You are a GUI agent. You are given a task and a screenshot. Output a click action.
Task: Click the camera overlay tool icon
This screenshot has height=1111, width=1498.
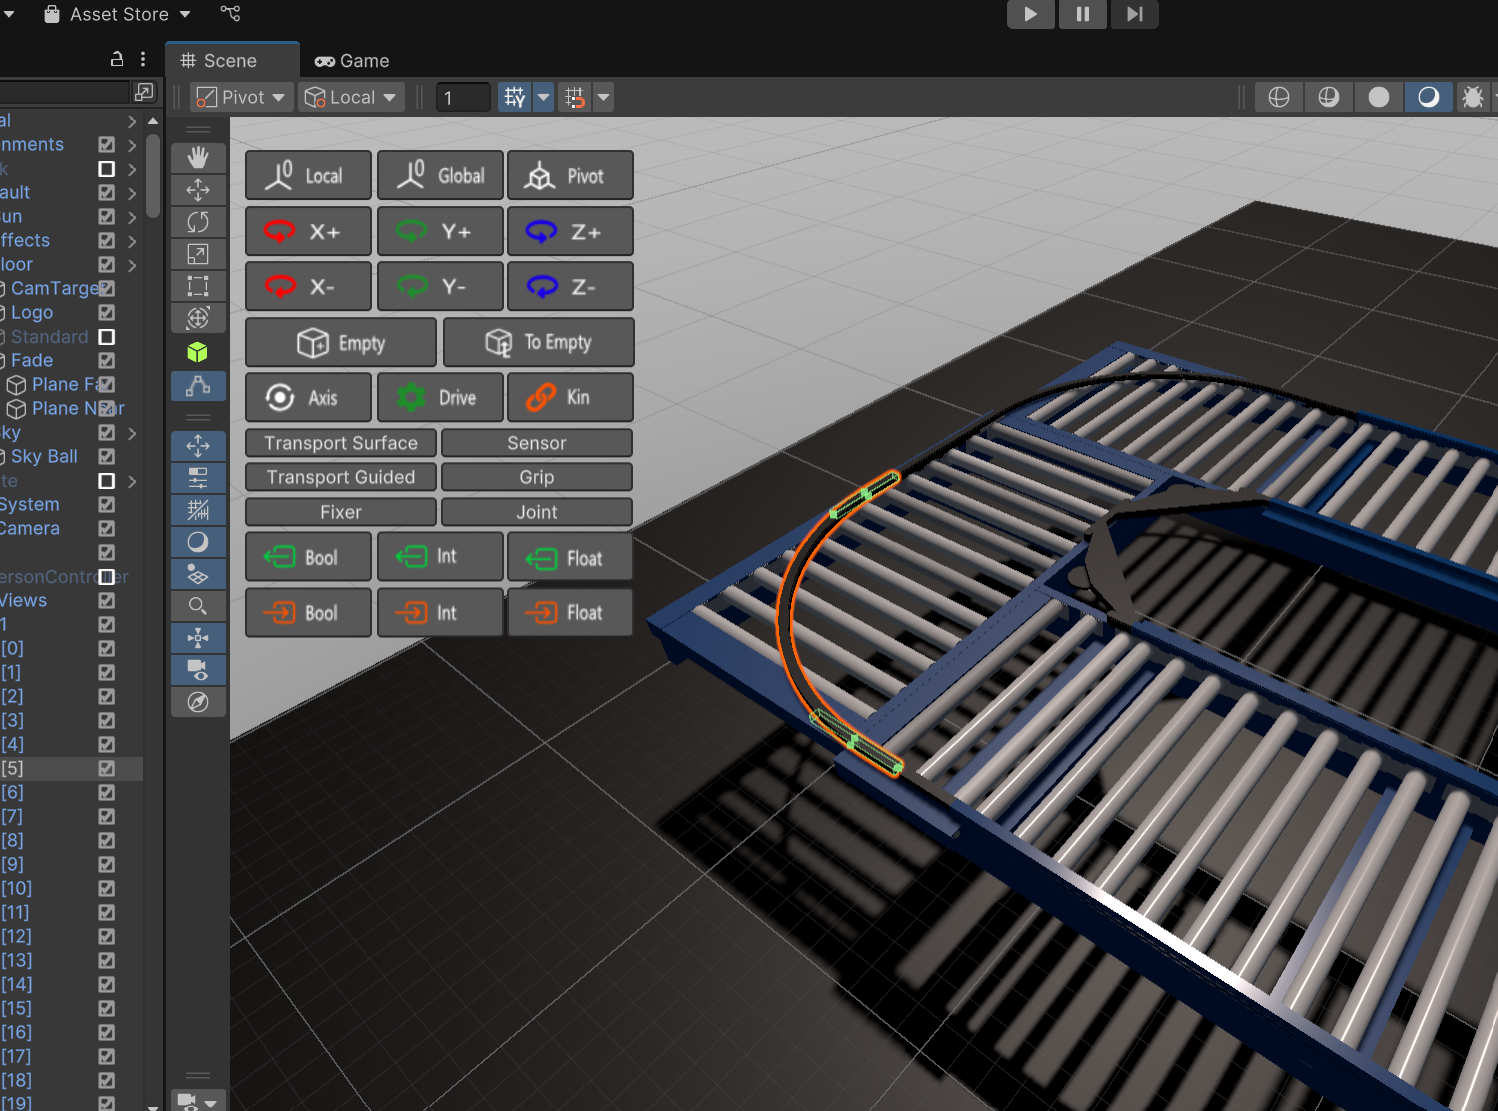click(198, 670)
